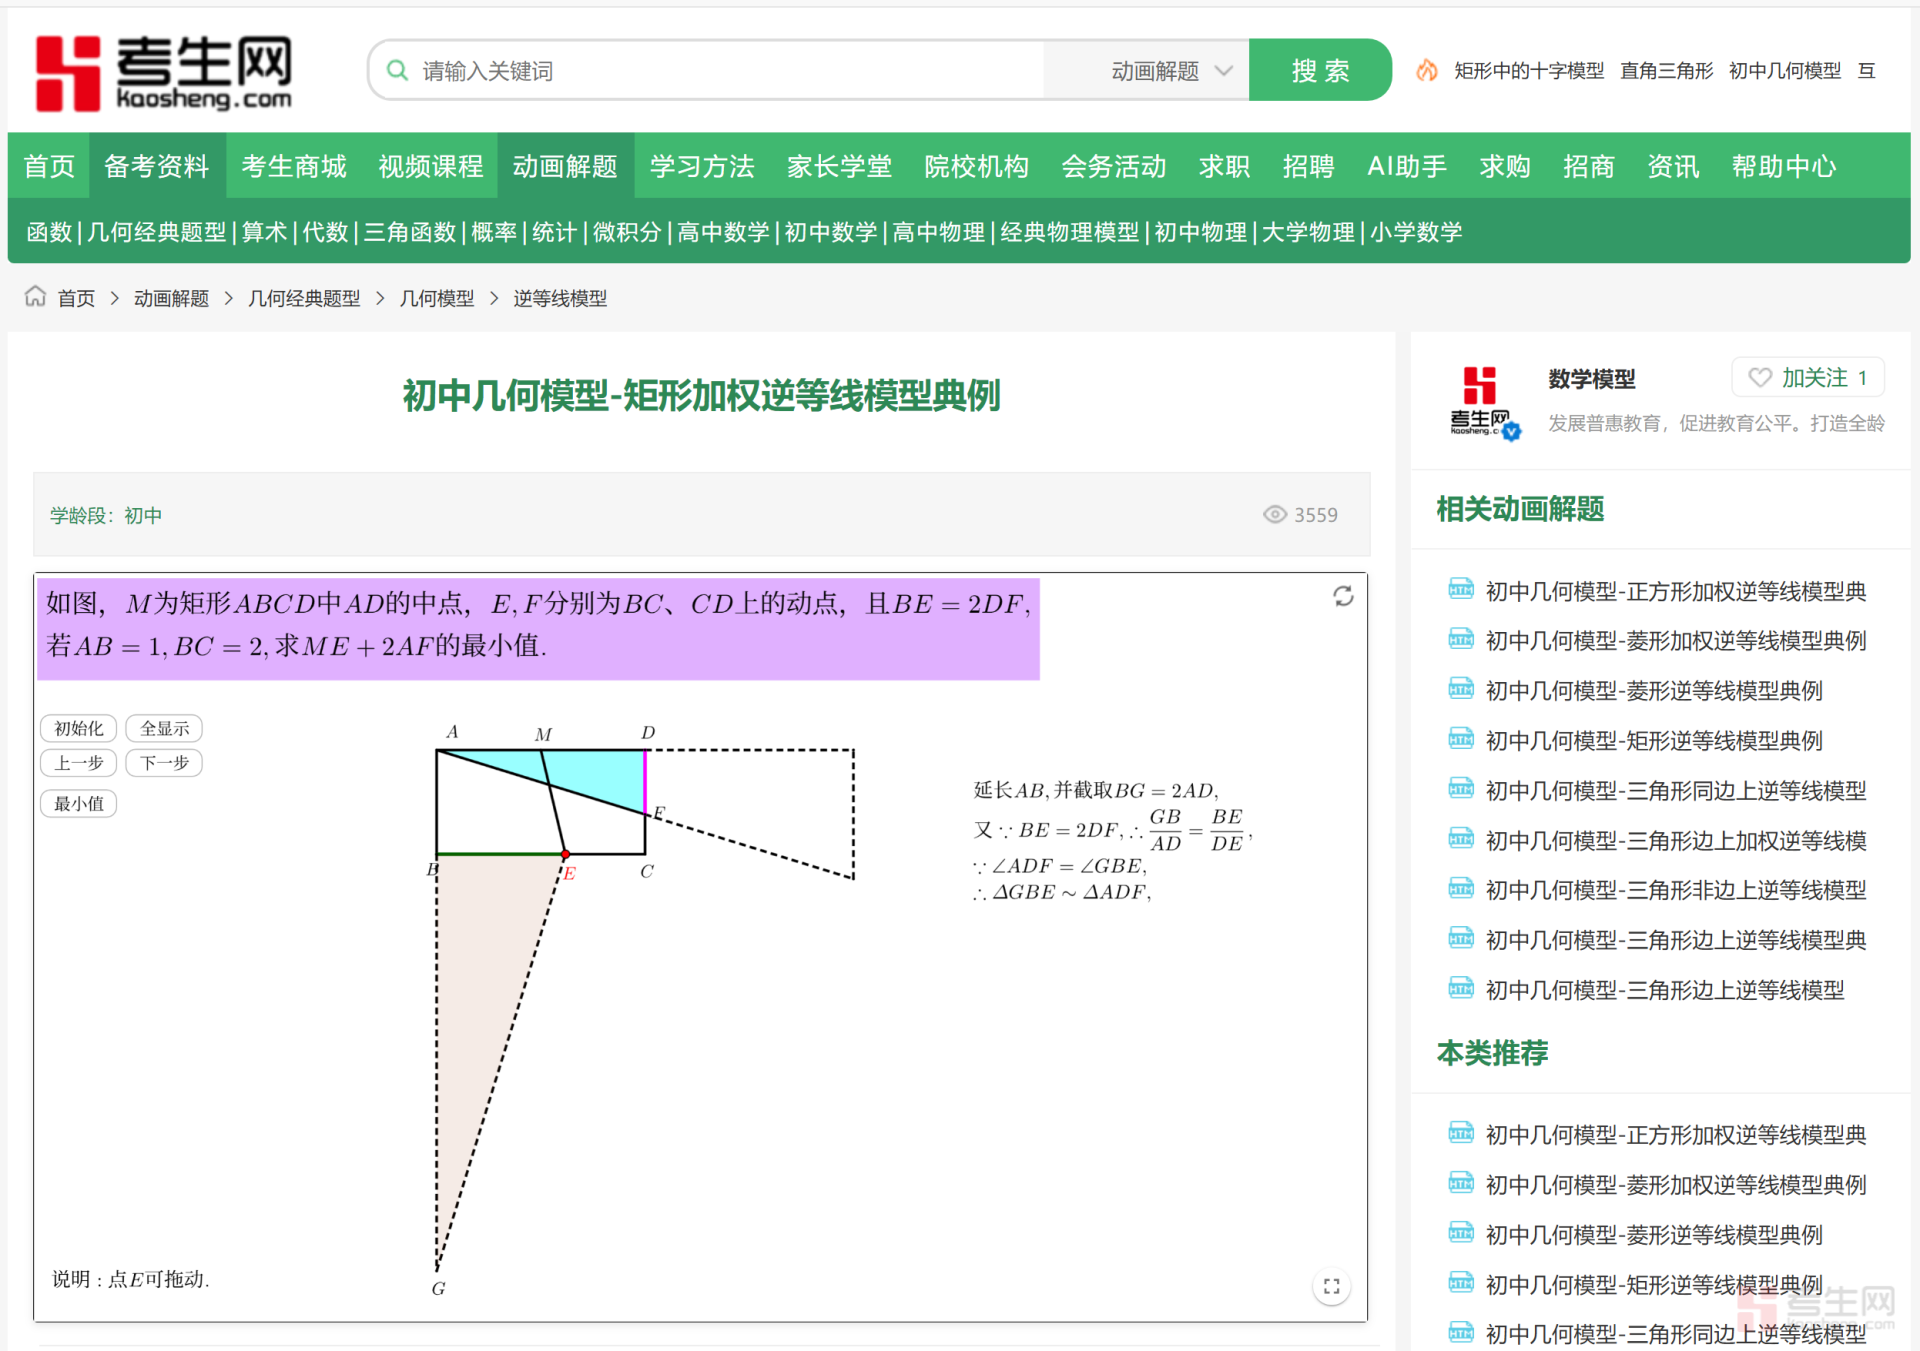Image resolution: width=1920 pixels, height=1351 pixels.
Task: Click the green 搜索 button
Action: [1319, 70]
